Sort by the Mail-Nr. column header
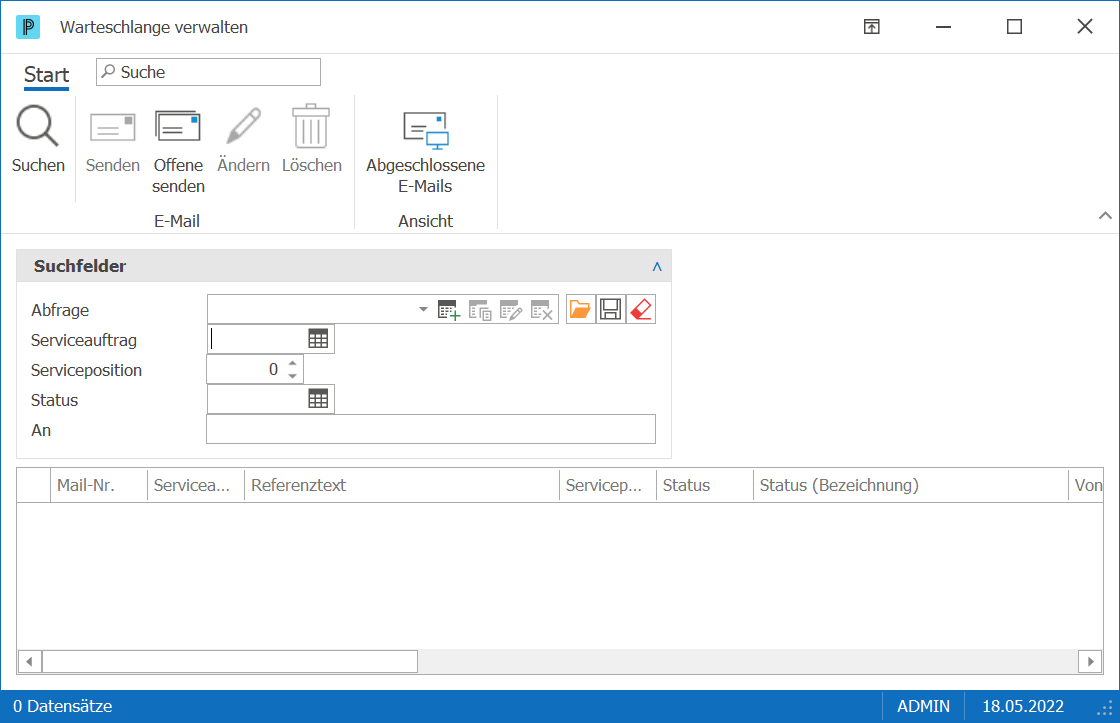The width and height of the screenshot is (1120, 723). 99,485
